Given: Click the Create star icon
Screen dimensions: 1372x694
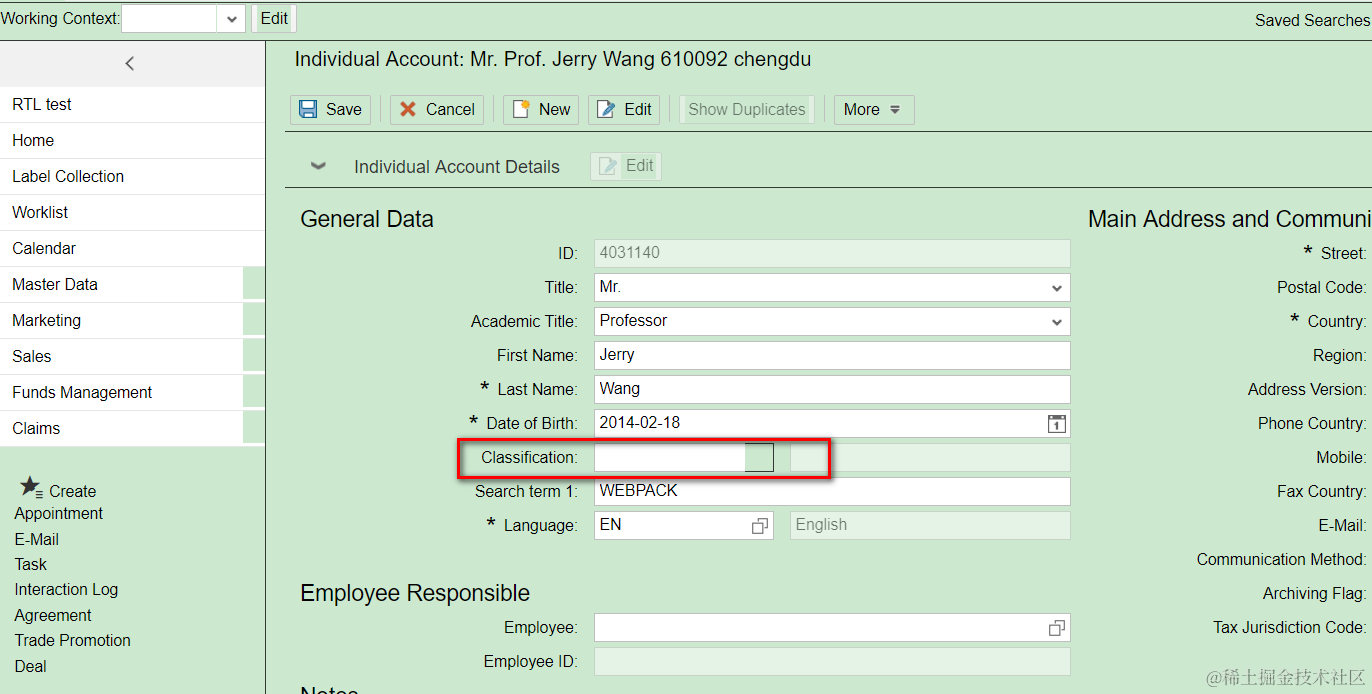Looking at the screenshot, I should click(31, 487).
